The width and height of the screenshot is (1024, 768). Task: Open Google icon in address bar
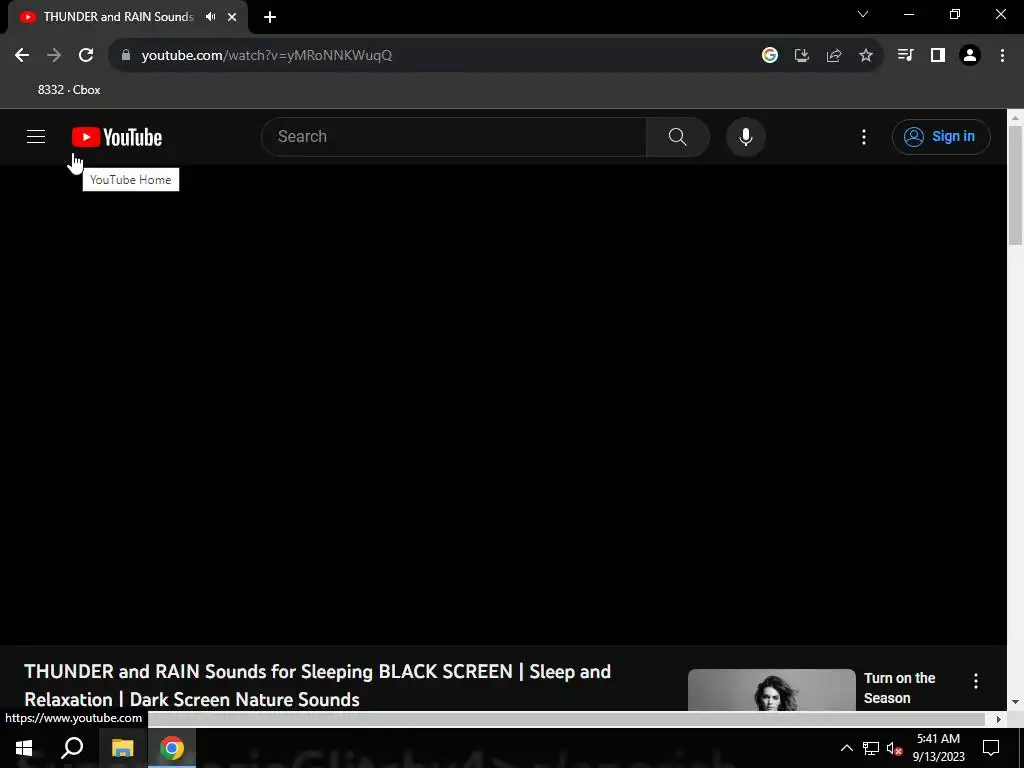770,56
